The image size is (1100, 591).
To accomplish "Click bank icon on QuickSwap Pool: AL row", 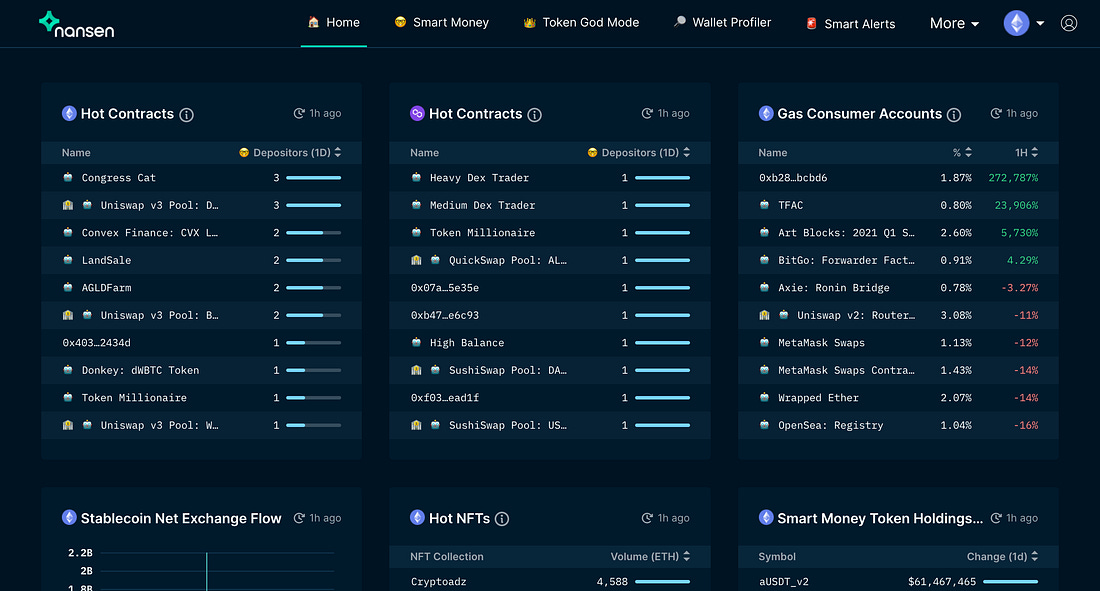I will coord(416,260).
